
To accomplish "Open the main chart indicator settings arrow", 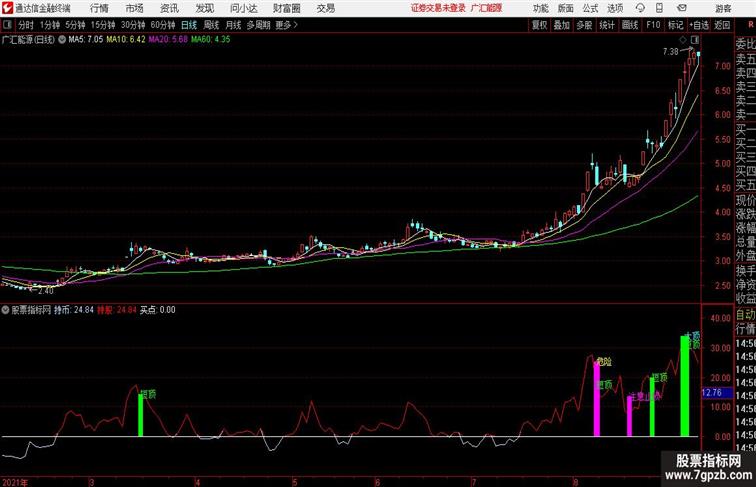I will [62, 40].
